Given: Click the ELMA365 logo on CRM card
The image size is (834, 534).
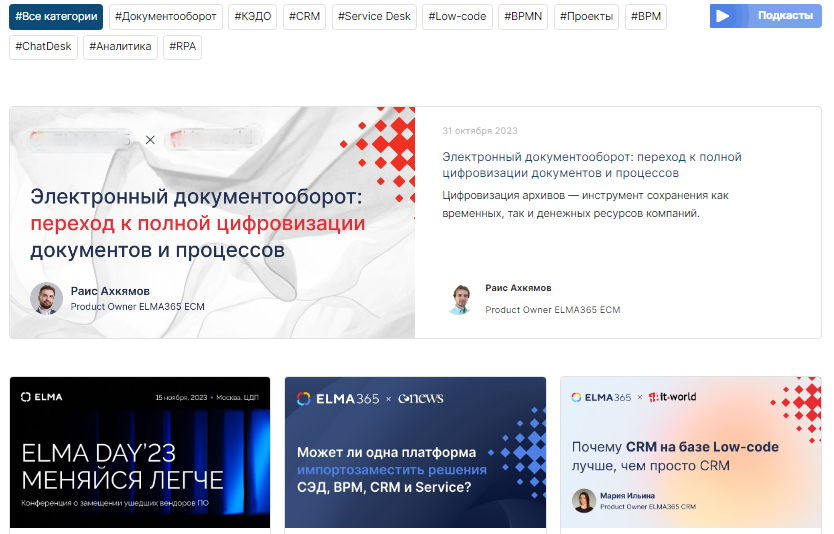Looking at the screenshot, I should tap(601, 397).
